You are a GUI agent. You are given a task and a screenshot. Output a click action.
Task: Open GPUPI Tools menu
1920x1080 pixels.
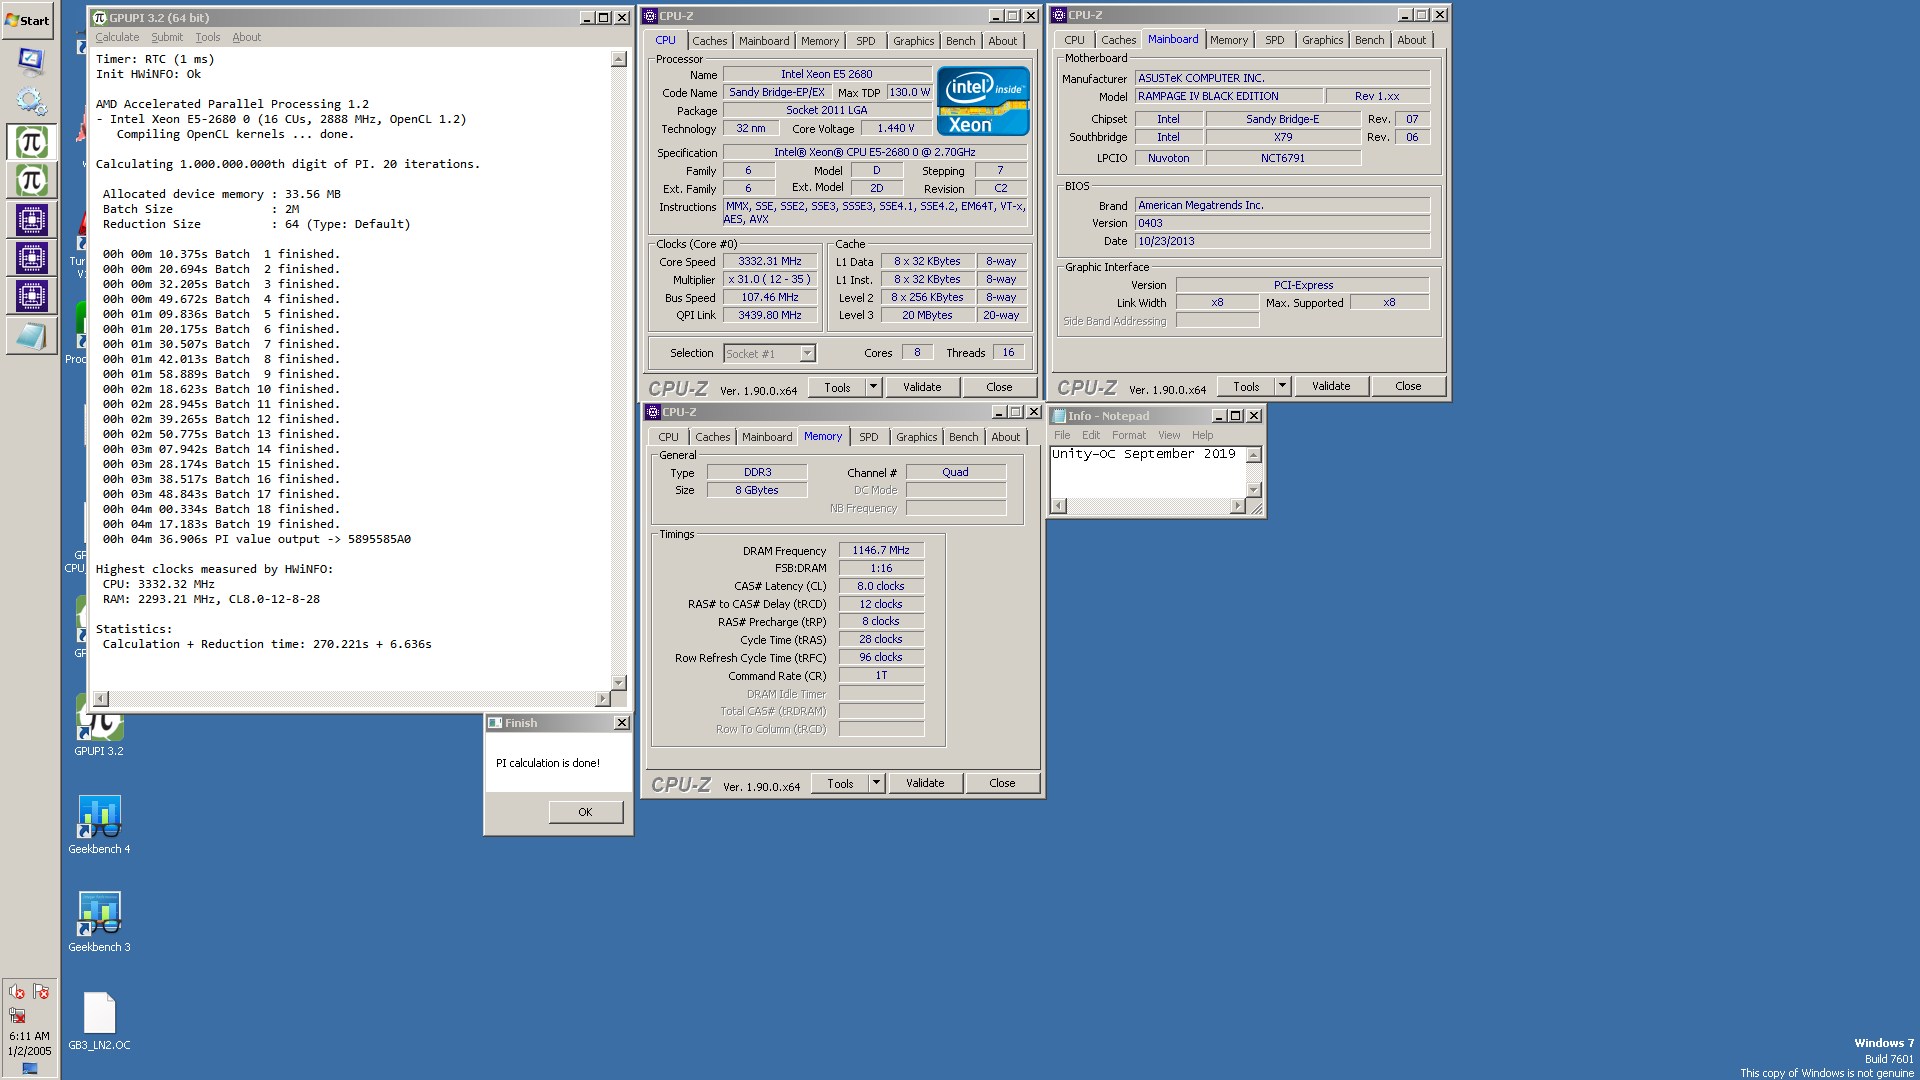(x=208, y=37)
